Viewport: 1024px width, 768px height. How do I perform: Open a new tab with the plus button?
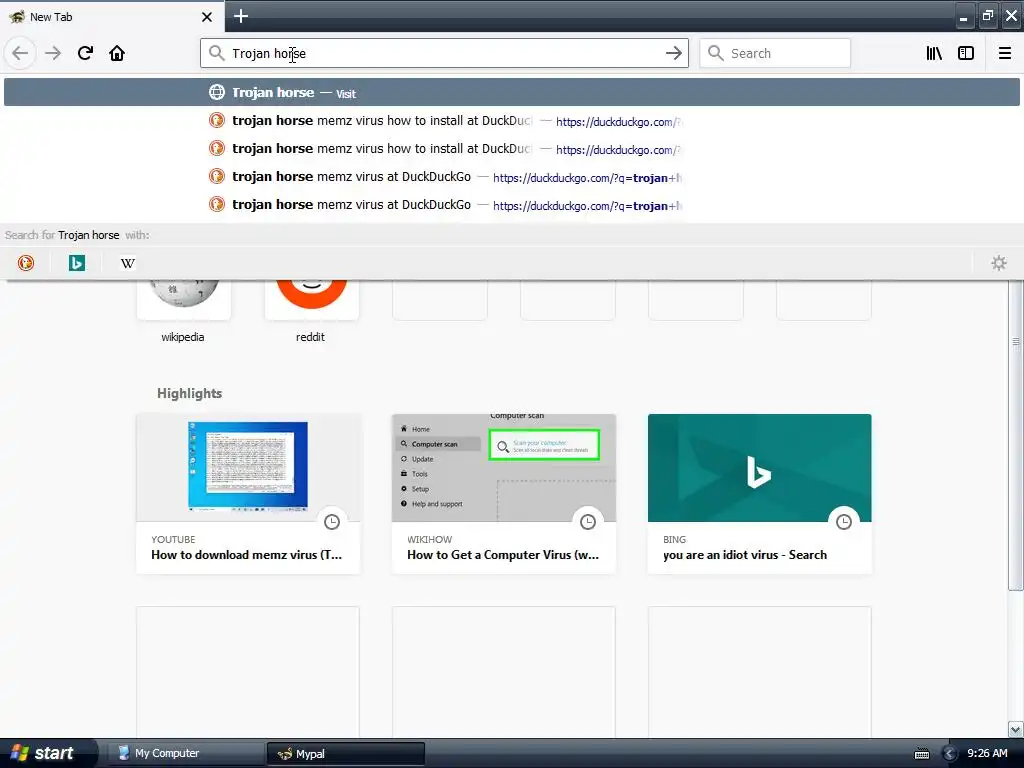pos(240,16)
